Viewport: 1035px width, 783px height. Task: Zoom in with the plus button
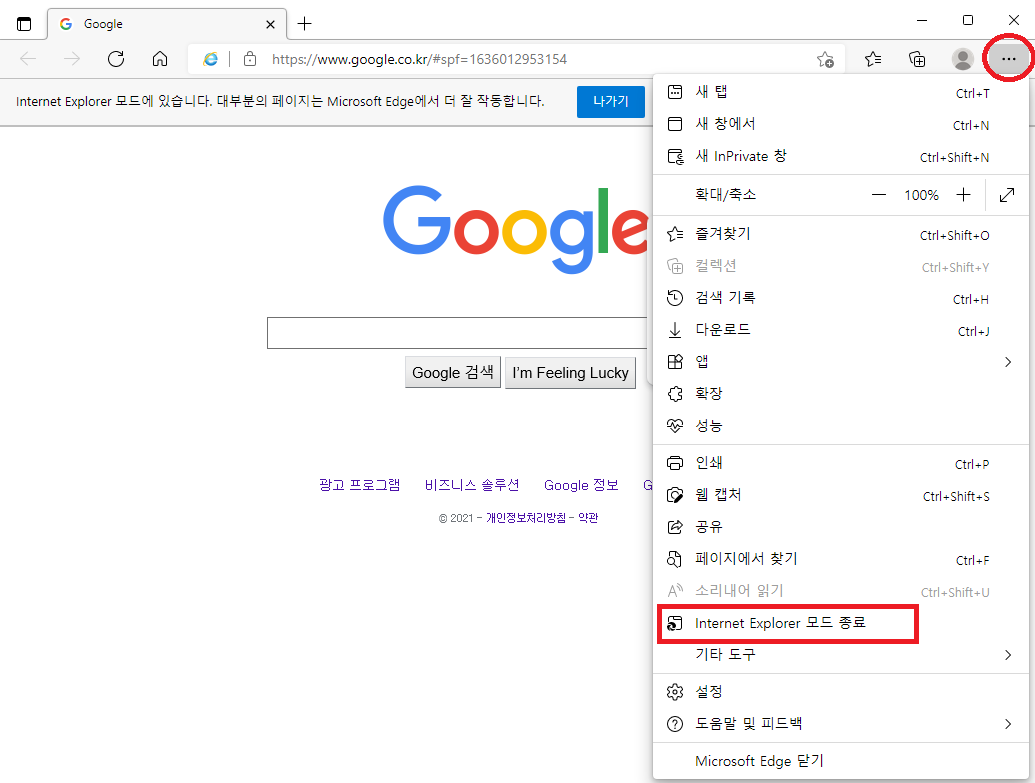tap(964, 195)
